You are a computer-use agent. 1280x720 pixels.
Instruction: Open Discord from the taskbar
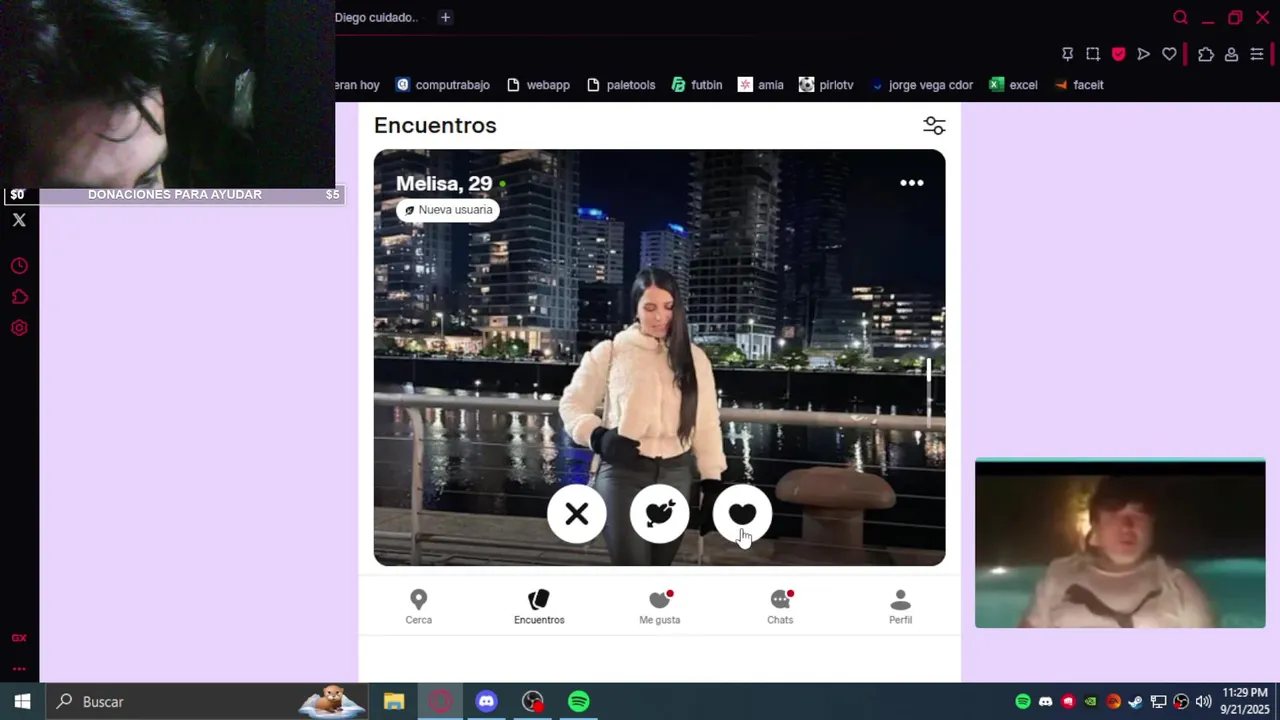pyautogui.click(x=486, y=702)
